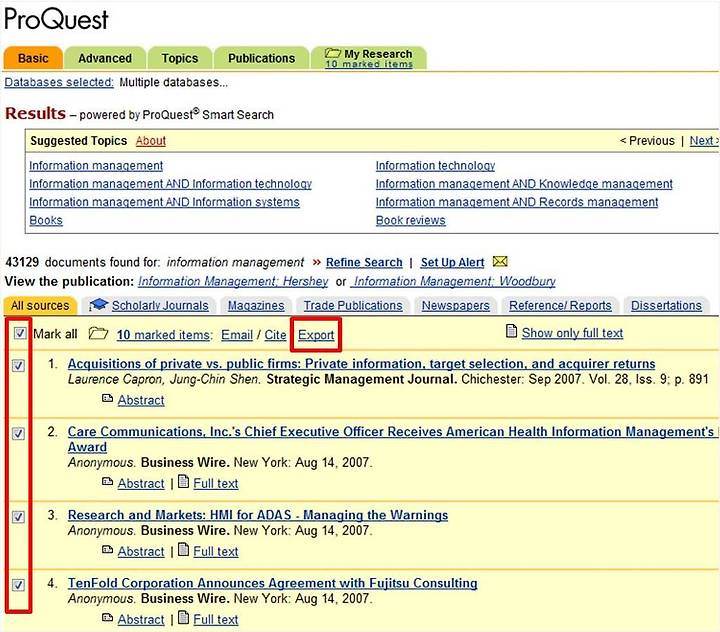Open Databases selected link
This screenshot has width=720, height=632.
click(59, 82)
